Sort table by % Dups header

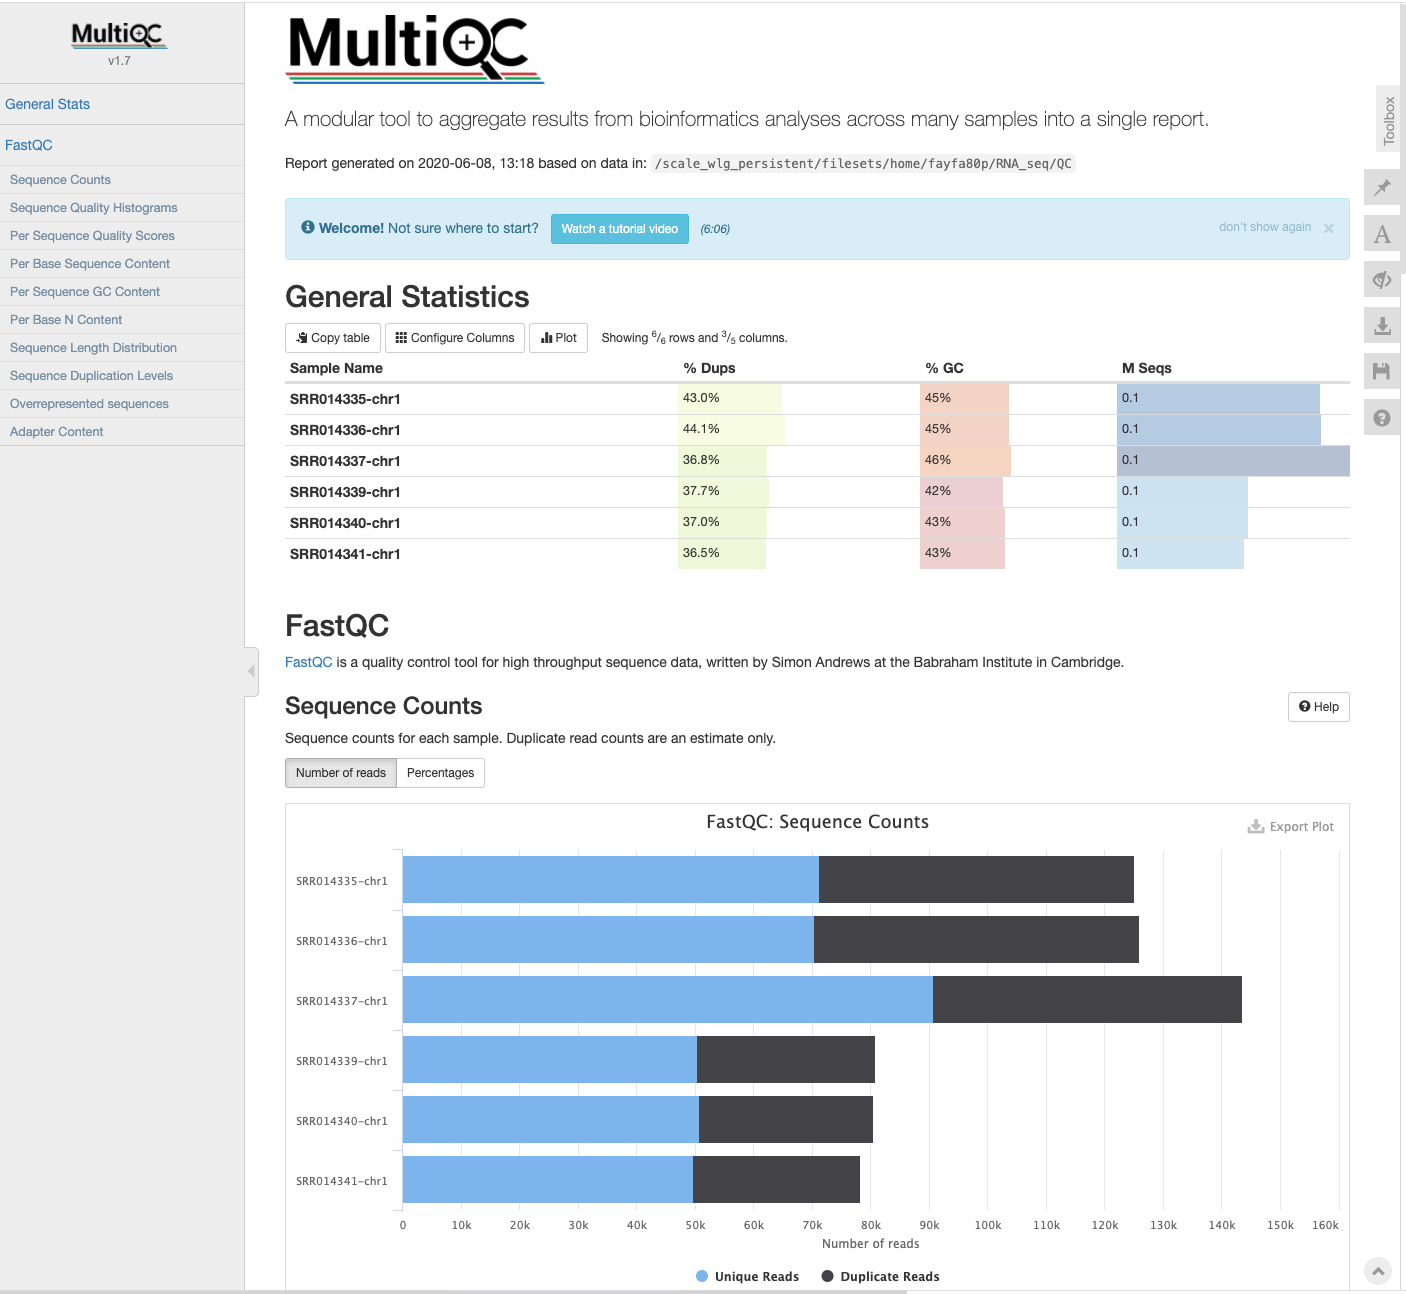[709, 368]
